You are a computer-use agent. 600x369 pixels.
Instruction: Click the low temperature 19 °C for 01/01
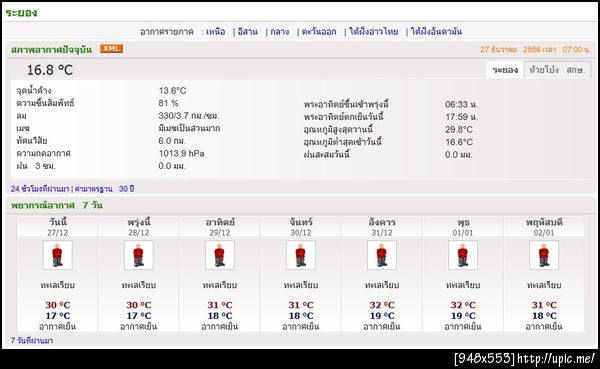(463, 316)
